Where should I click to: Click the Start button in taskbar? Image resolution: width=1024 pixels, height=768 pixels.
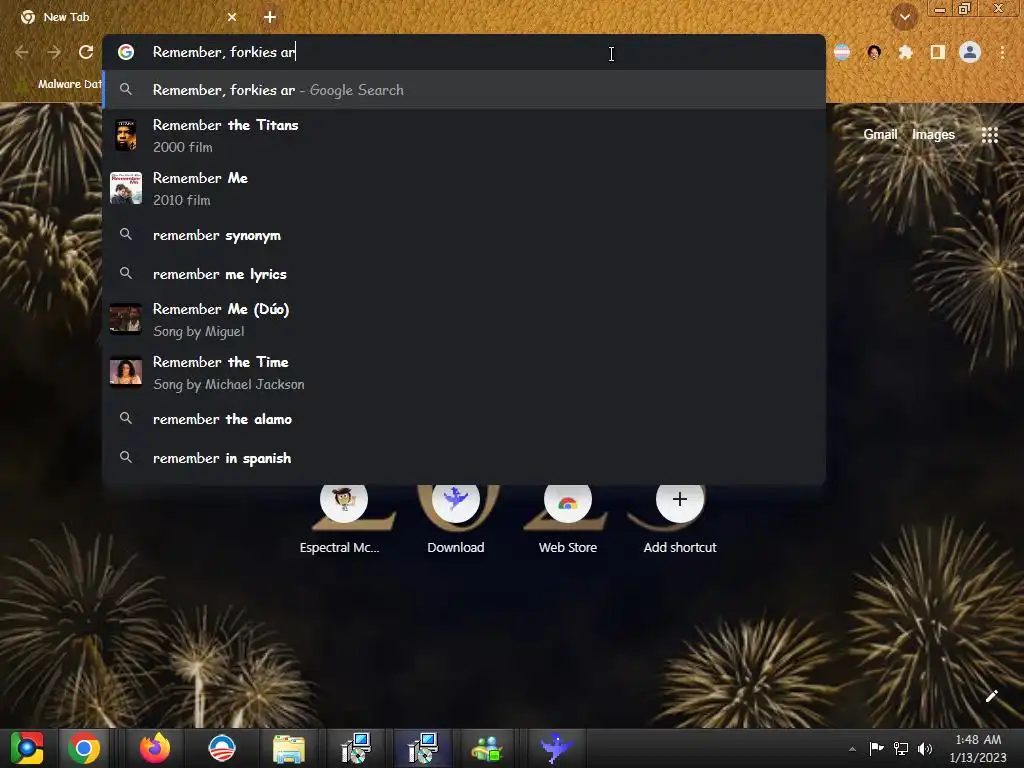click(26, 748)
